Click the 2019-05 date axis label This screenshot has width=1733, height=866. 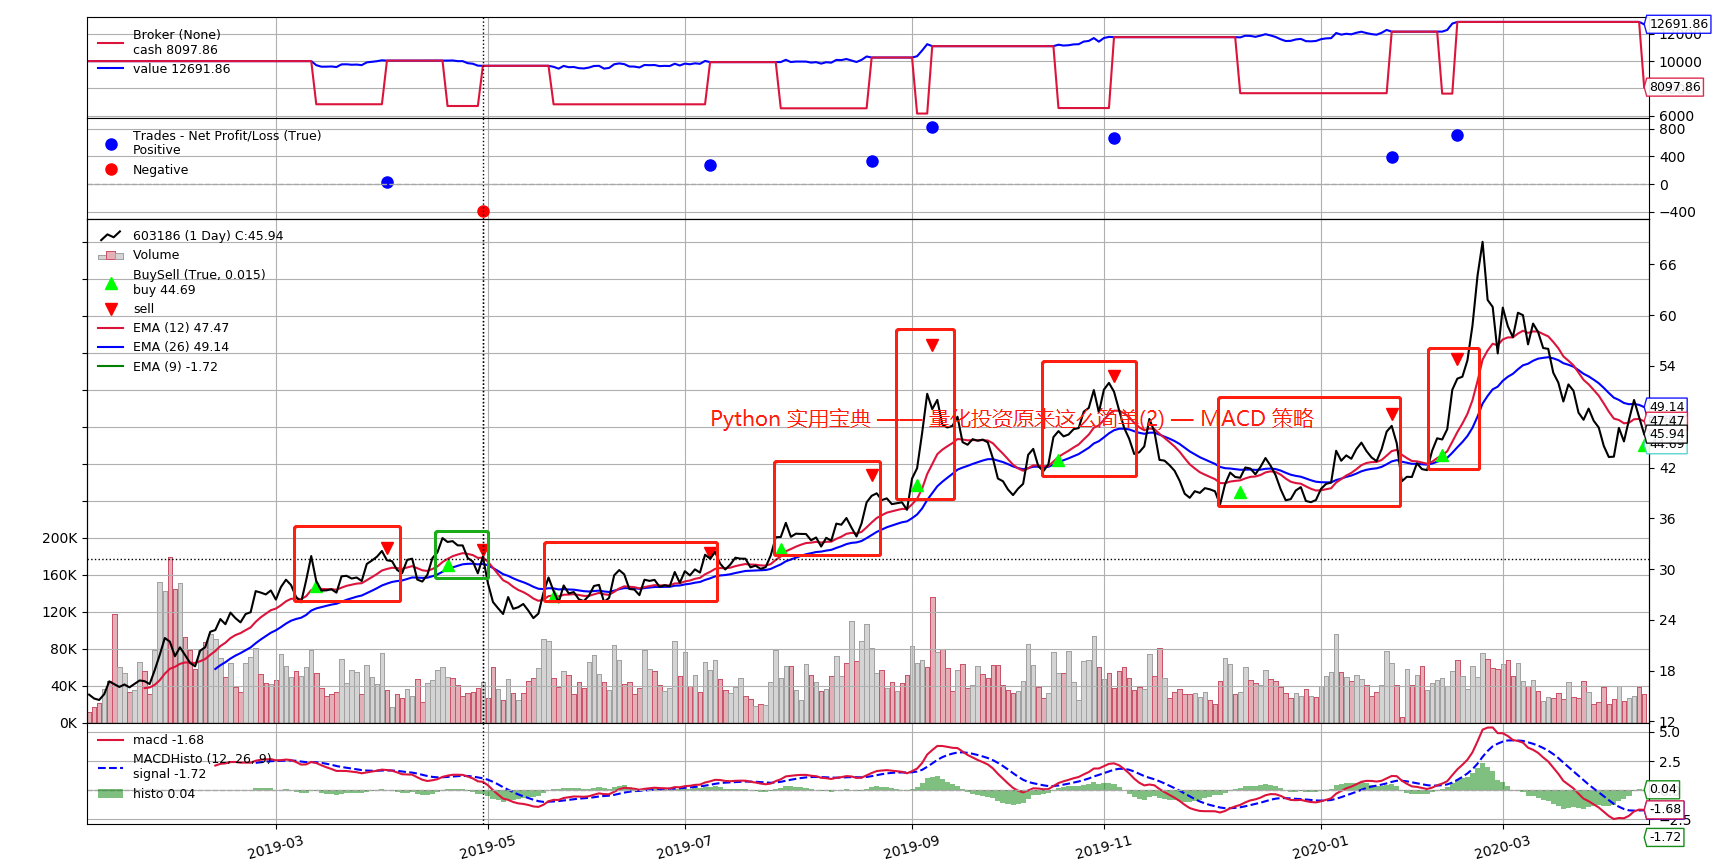[x=488, y=846]
